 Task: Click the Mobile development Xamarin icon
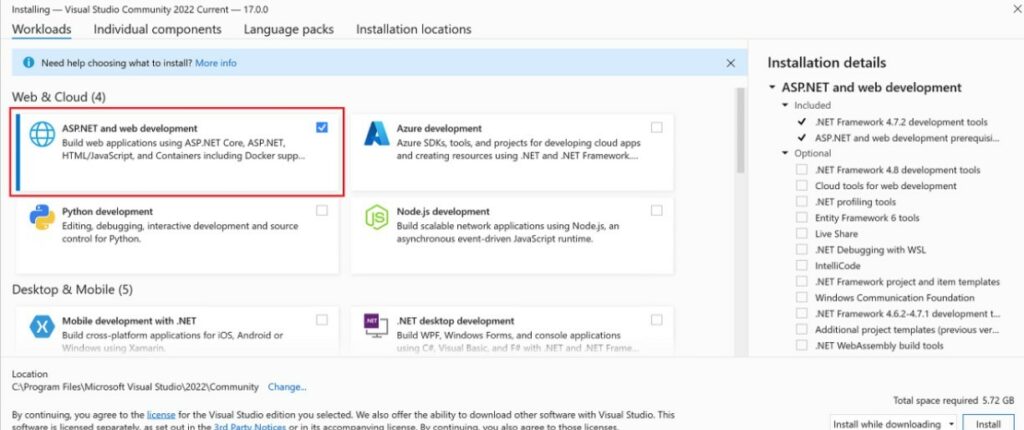click(42, 326)
